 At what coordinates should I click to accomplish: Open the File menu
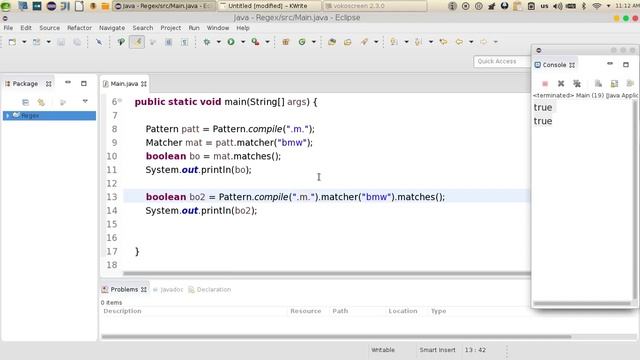8,28
